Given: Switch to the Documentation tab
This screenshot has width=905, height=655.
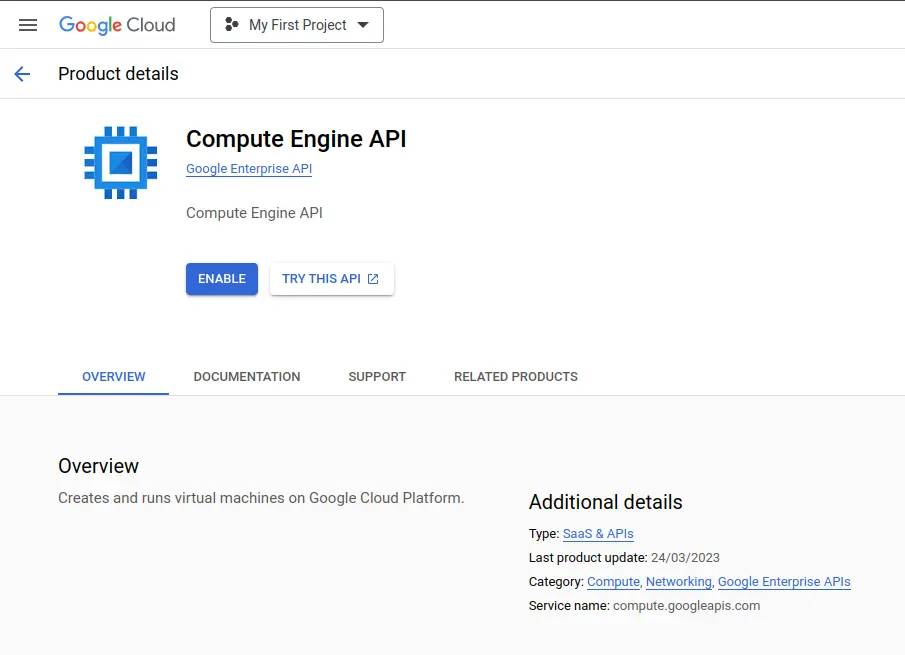Looking at the screenshot, I should (x=247, y=377).
